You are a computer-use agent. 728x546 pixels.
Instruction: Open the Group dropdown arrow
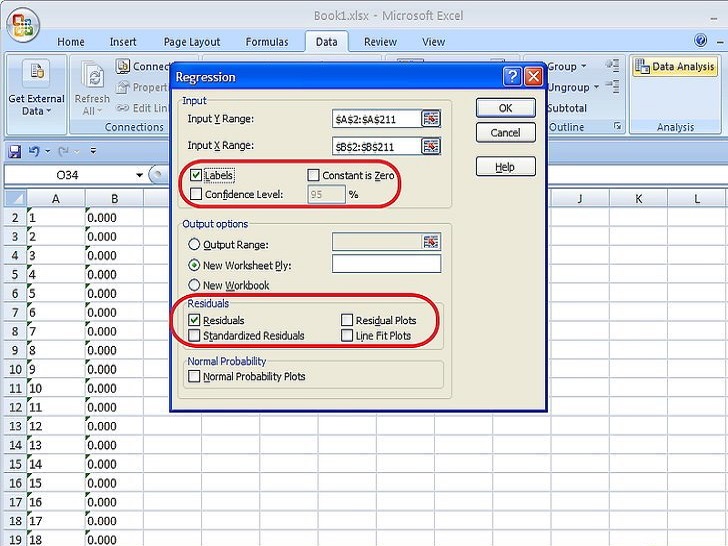coord(584,66)
